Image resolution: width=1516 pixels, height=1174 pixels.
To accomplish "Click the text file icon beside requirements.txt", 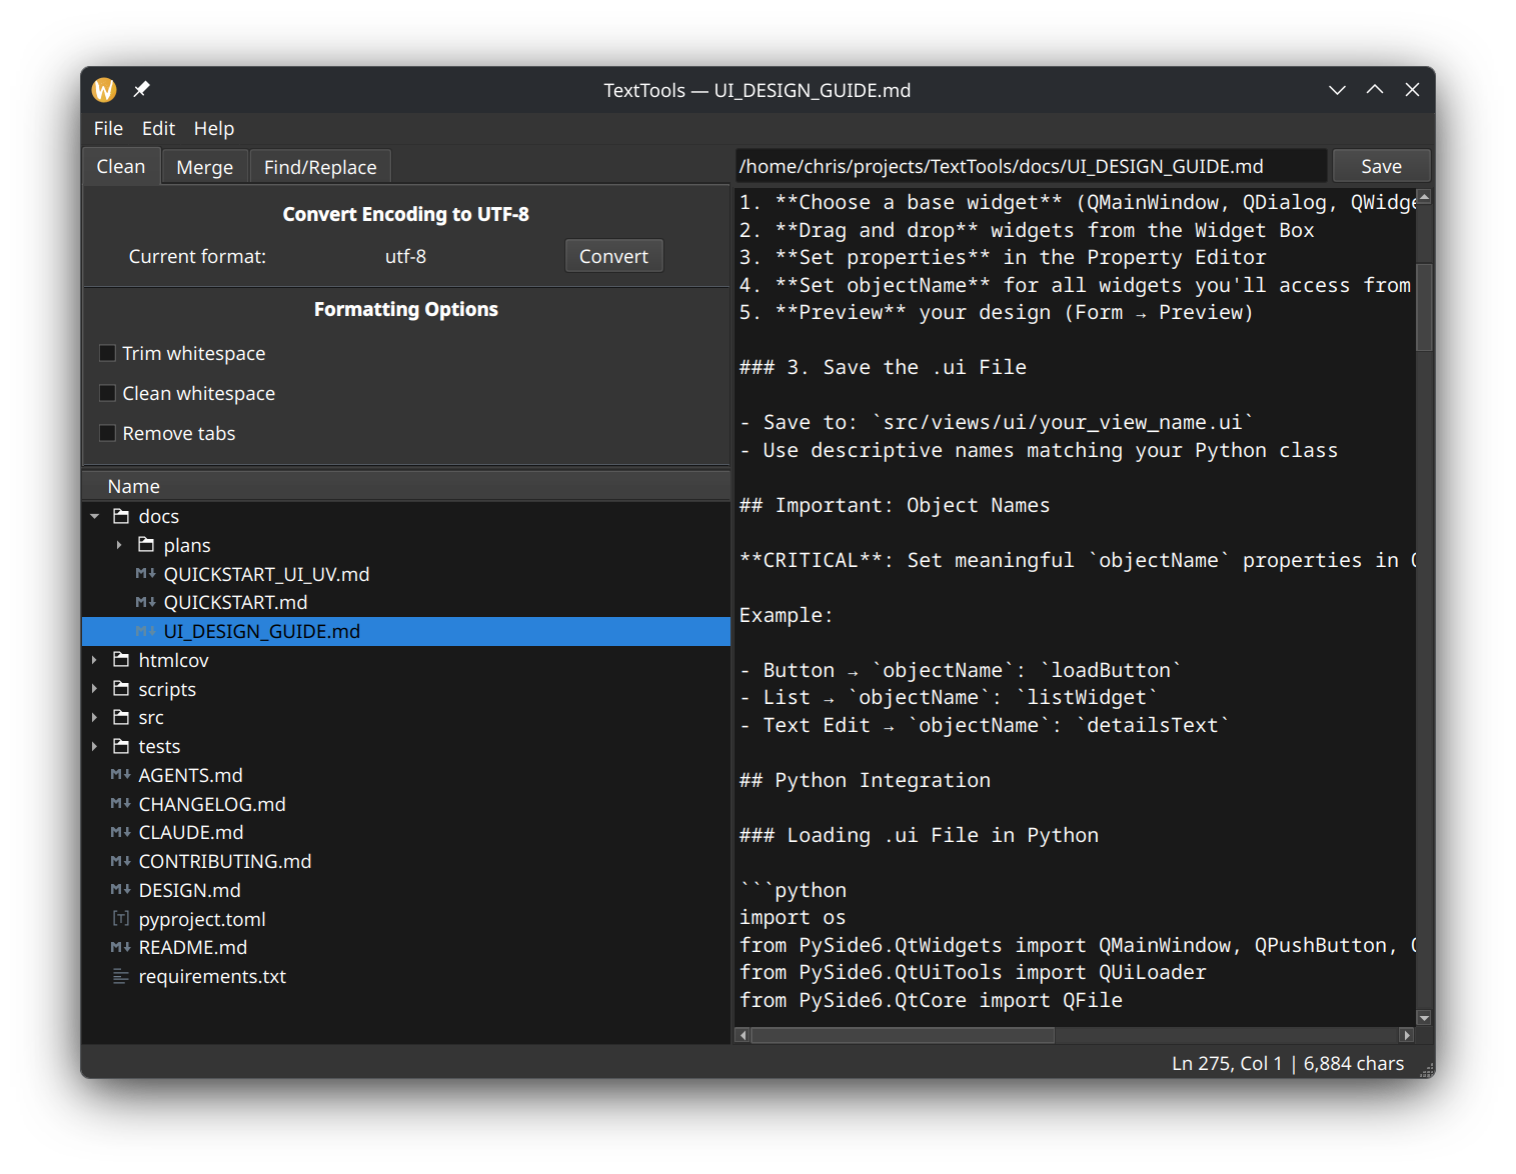I will [120, 976].
